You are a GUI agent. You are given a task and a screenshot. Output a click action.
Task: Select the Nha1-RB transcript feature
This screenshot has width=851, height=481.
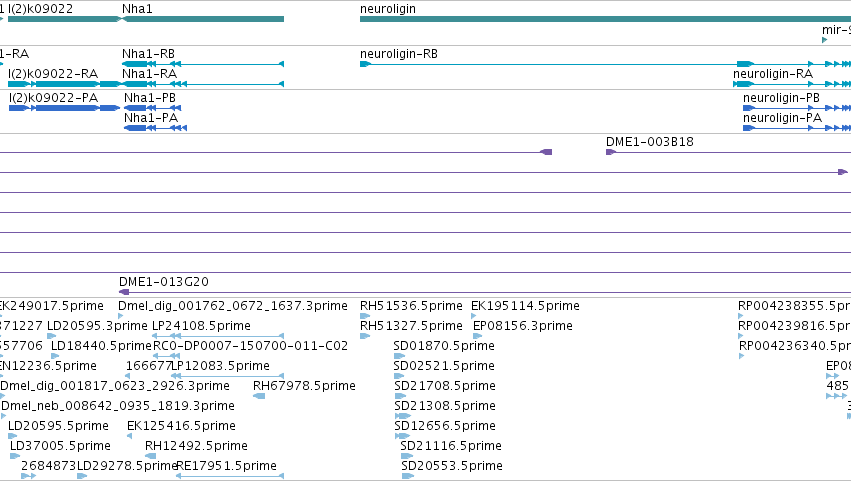203,64
